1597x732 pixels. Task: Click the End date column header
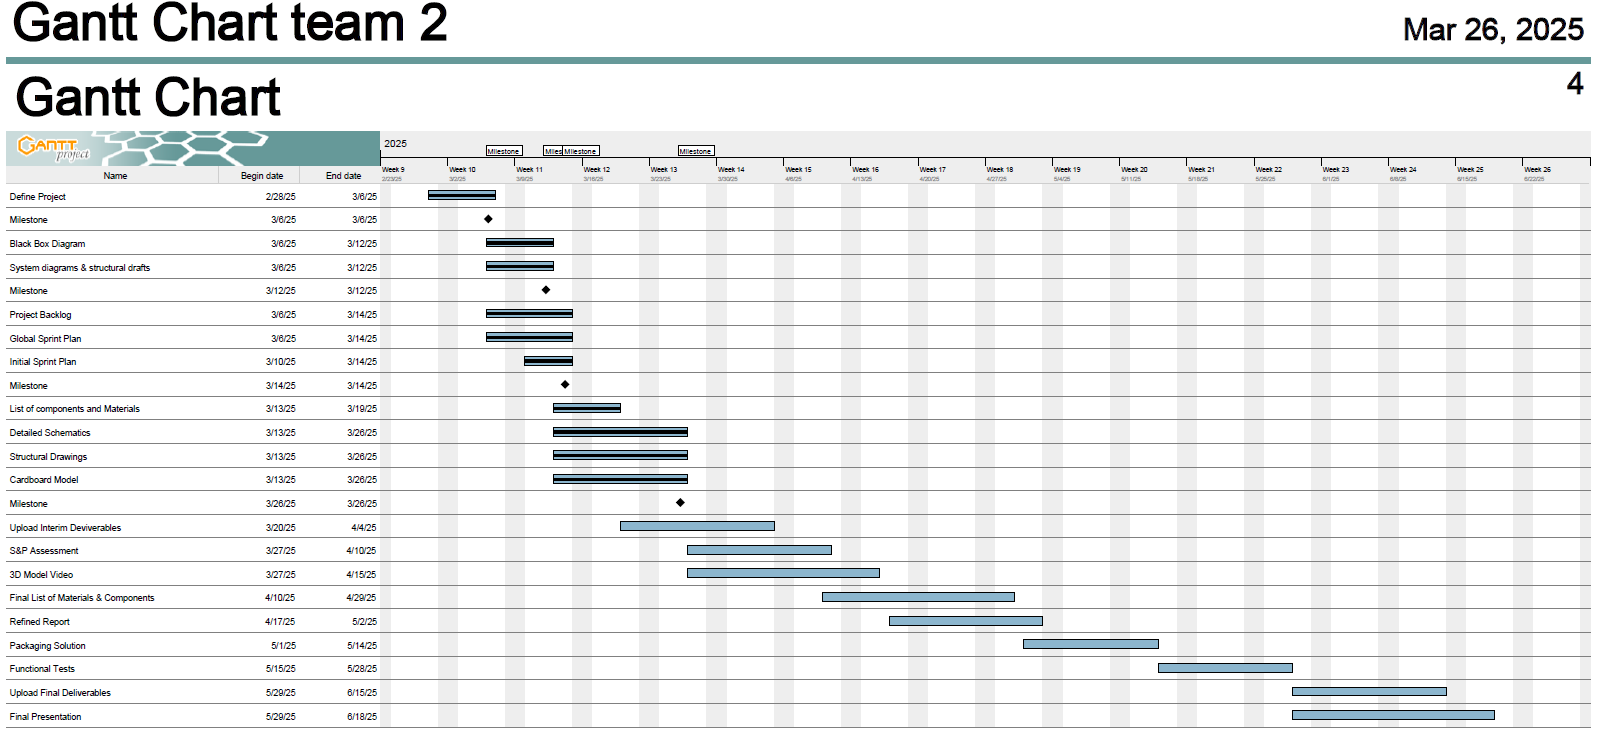click(x=343, y=176)
